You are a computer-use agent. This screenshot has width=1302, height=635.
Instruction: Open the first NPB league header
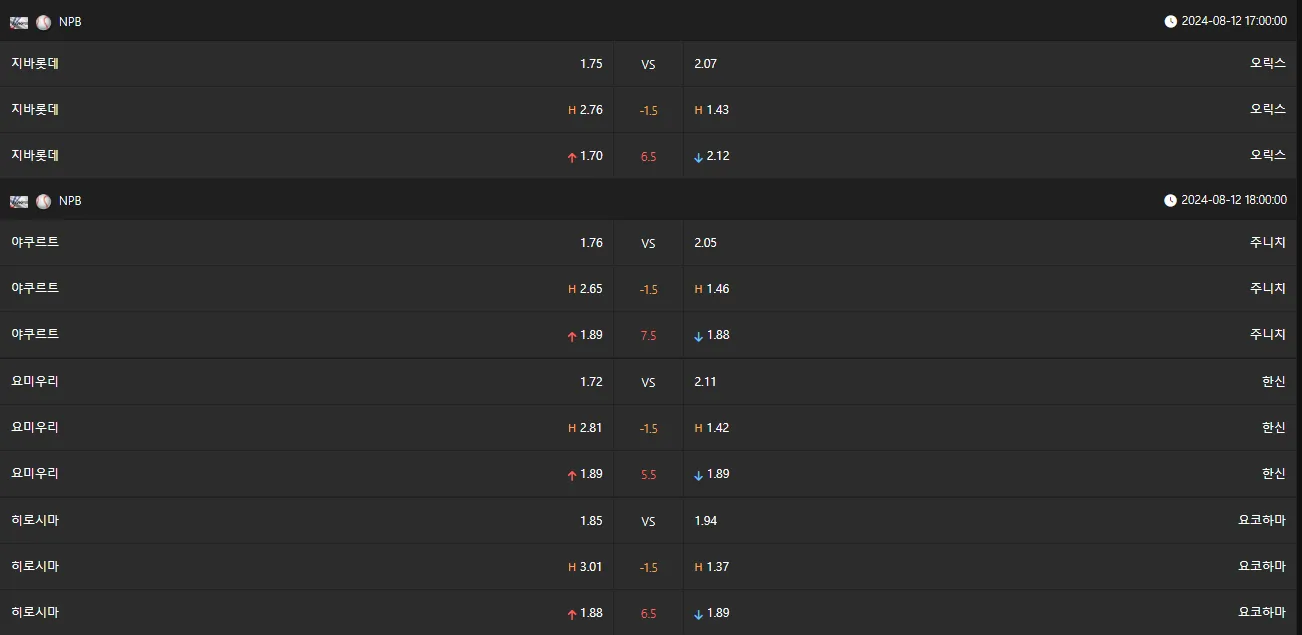pyautogui.click(x=651, y=21)
